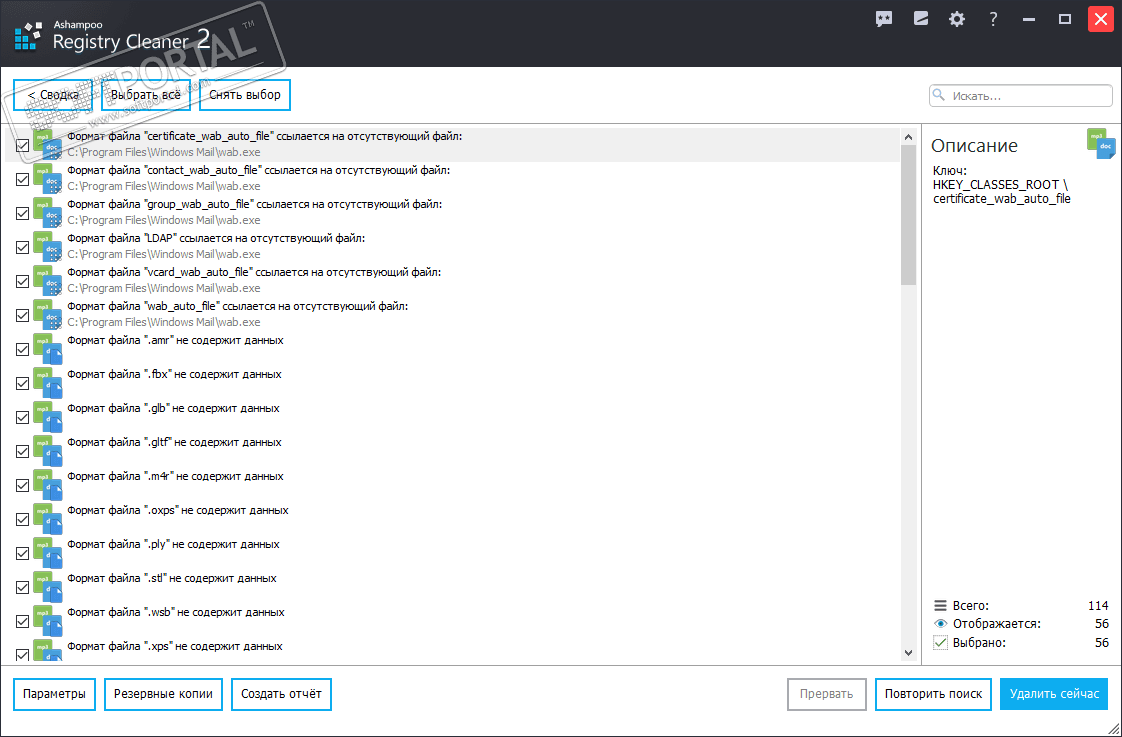1122x737 pixels.
Task: Click the list scrollbar thumb
Action: 909,215
